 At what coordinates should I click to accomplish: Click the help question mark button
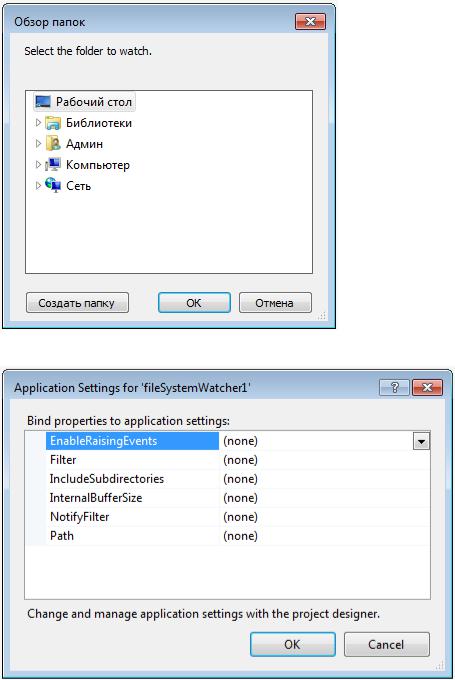pyautogui.click(x=394, y=387)
